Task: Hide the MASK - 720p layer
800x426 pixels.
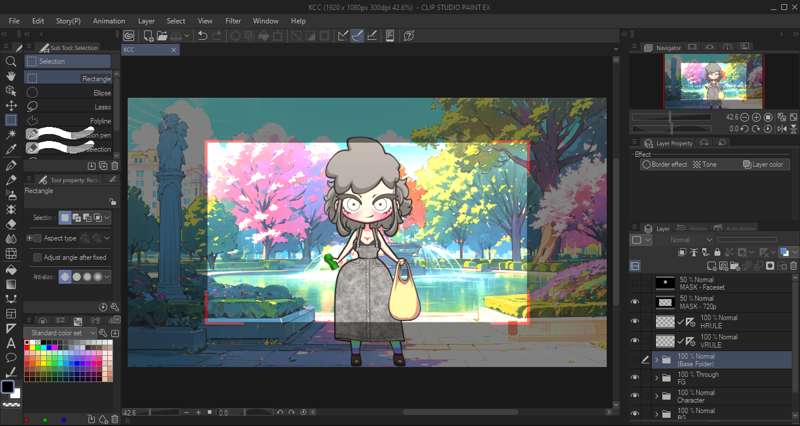Action: (635, 302)
